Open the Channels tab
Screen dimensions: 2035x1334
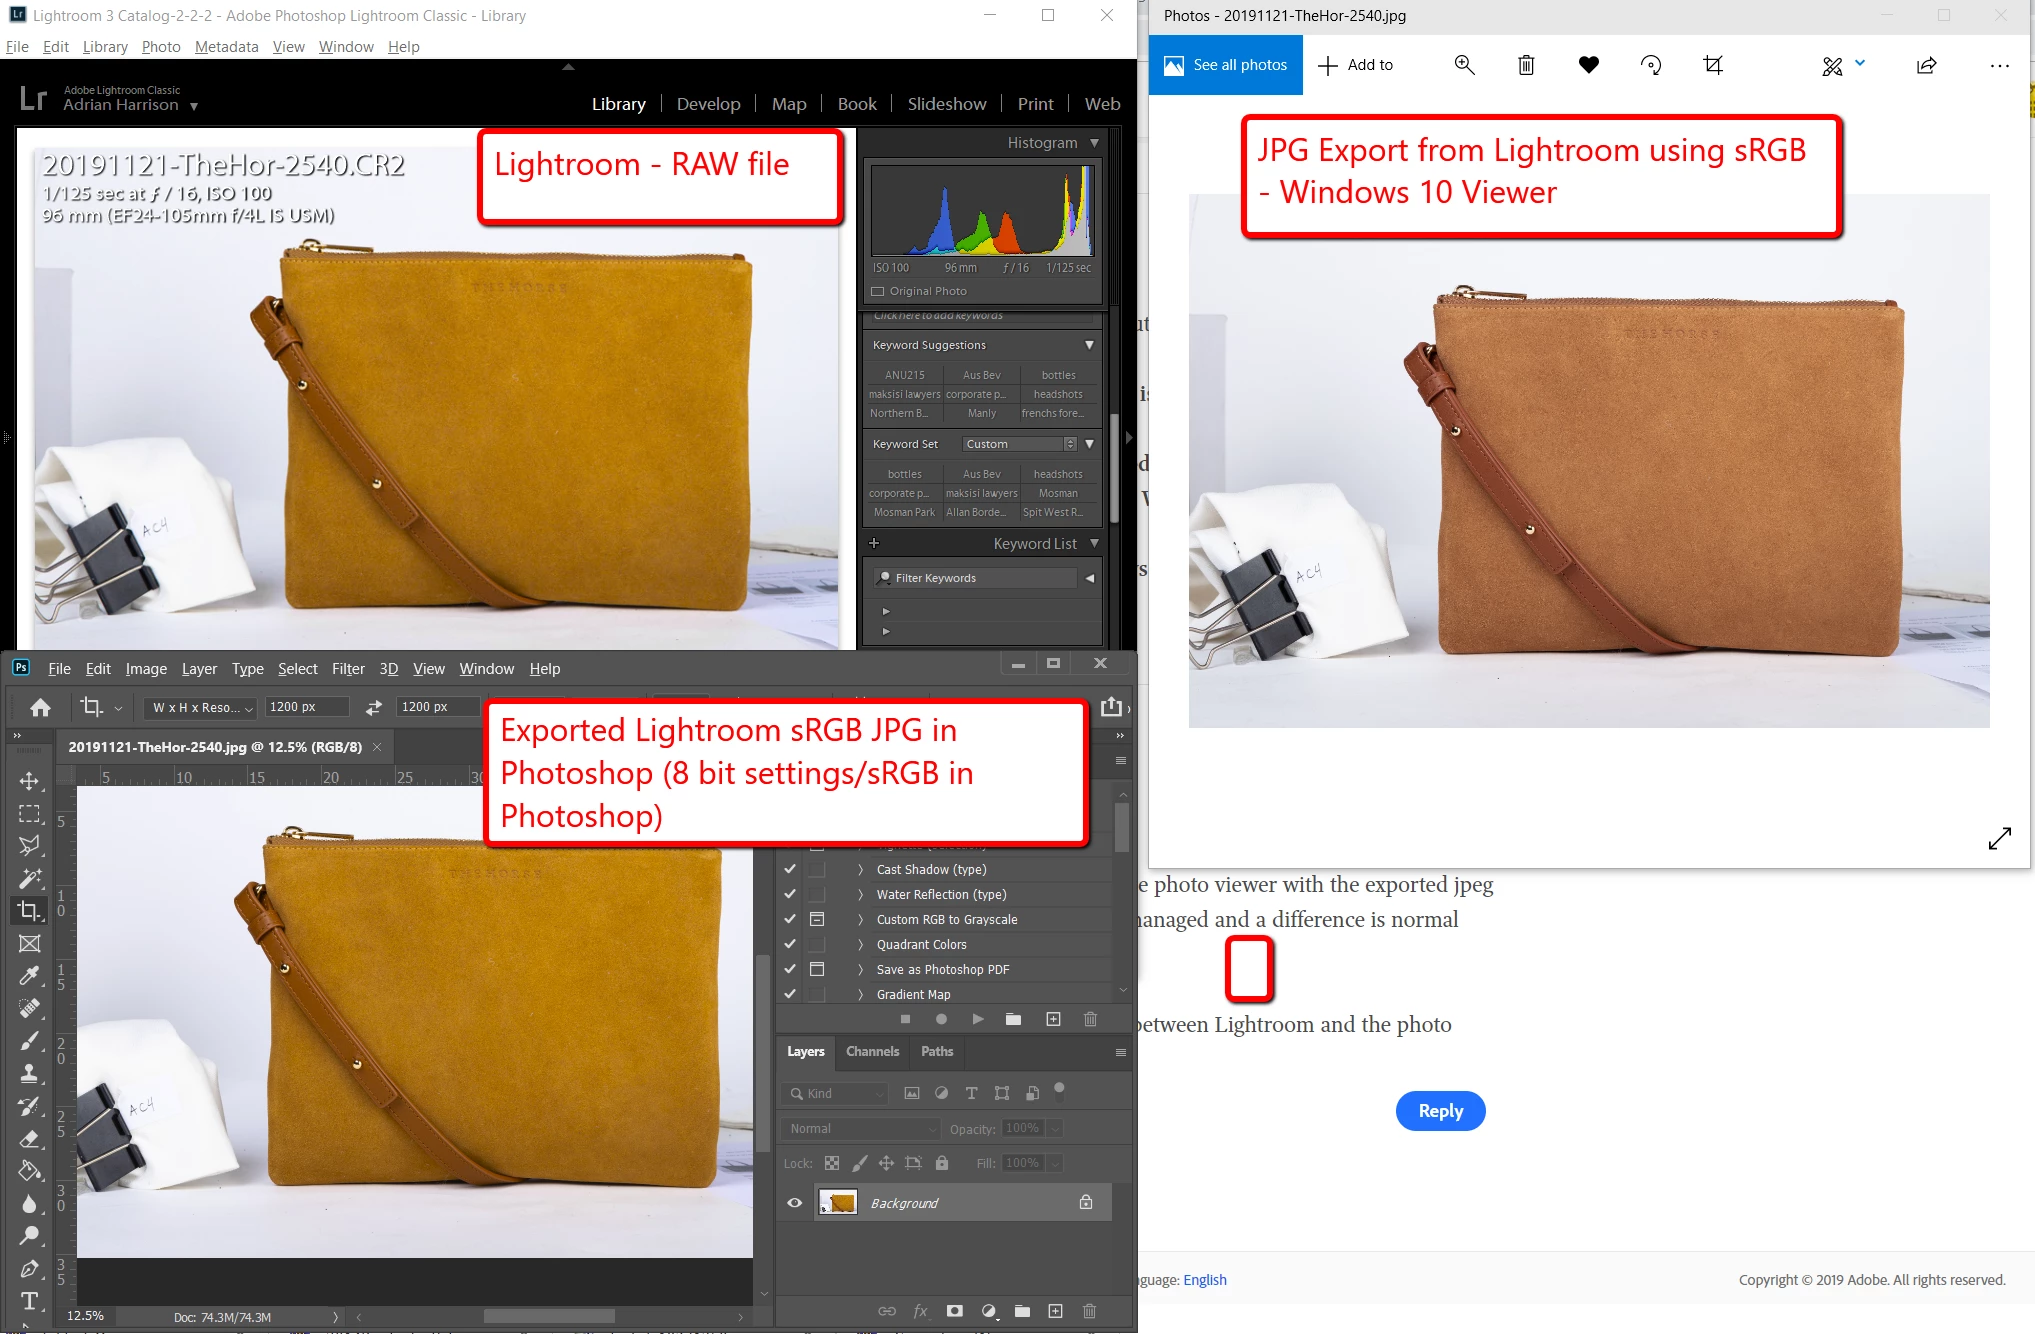pyautogui.click(x=872, y=1051)
